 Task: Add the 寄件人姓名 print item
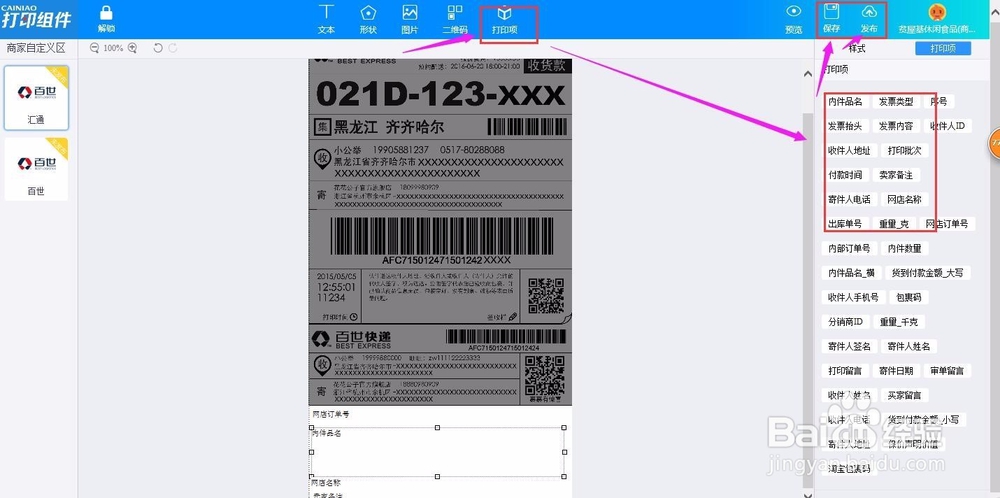909,346
